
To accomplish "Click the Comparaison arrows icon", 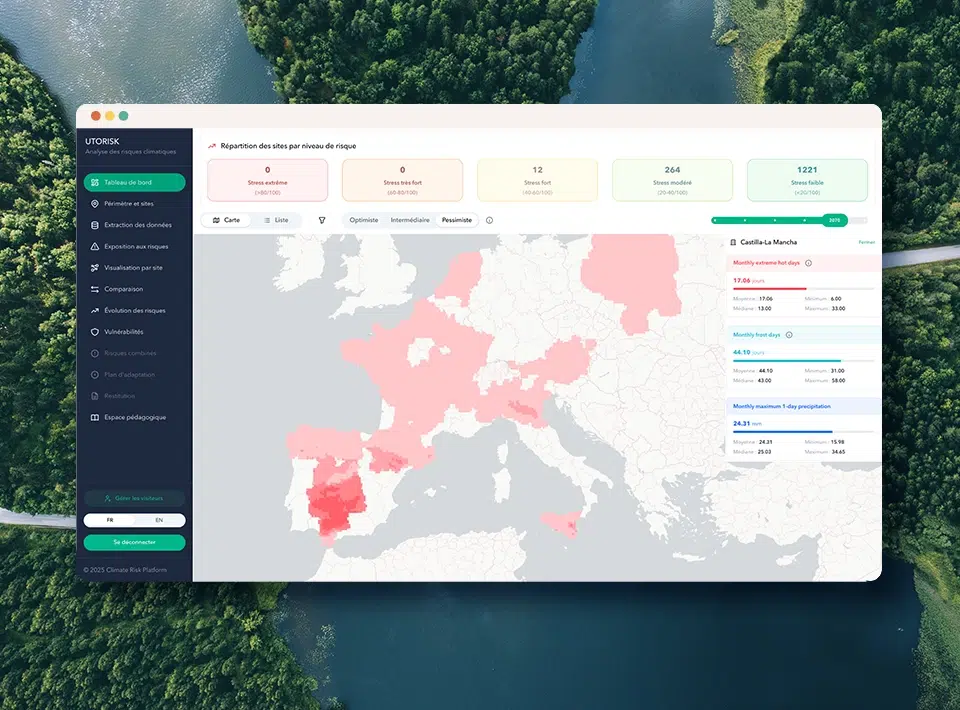I will (x=95, y=289).
